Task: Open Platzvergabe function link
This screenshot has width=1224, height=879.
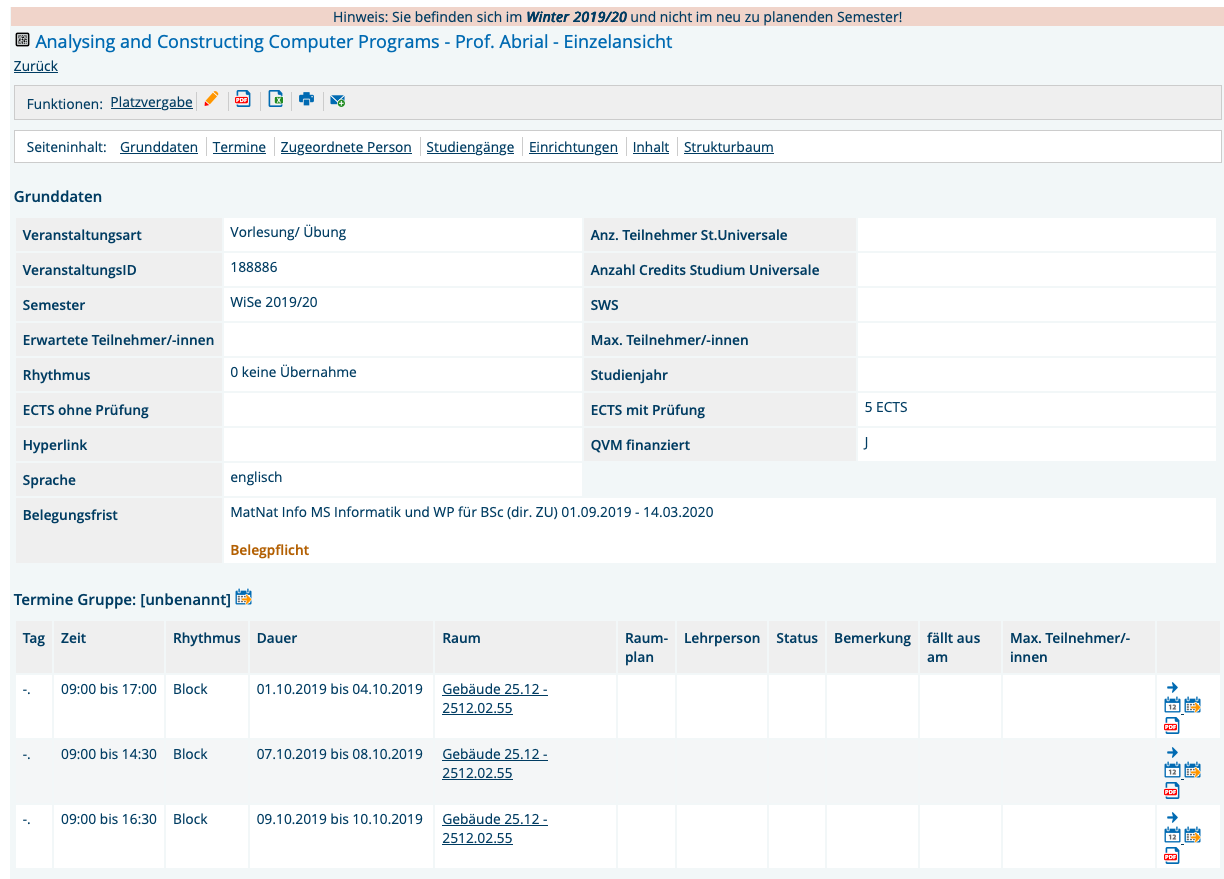Action: click(x=151, y=102)
